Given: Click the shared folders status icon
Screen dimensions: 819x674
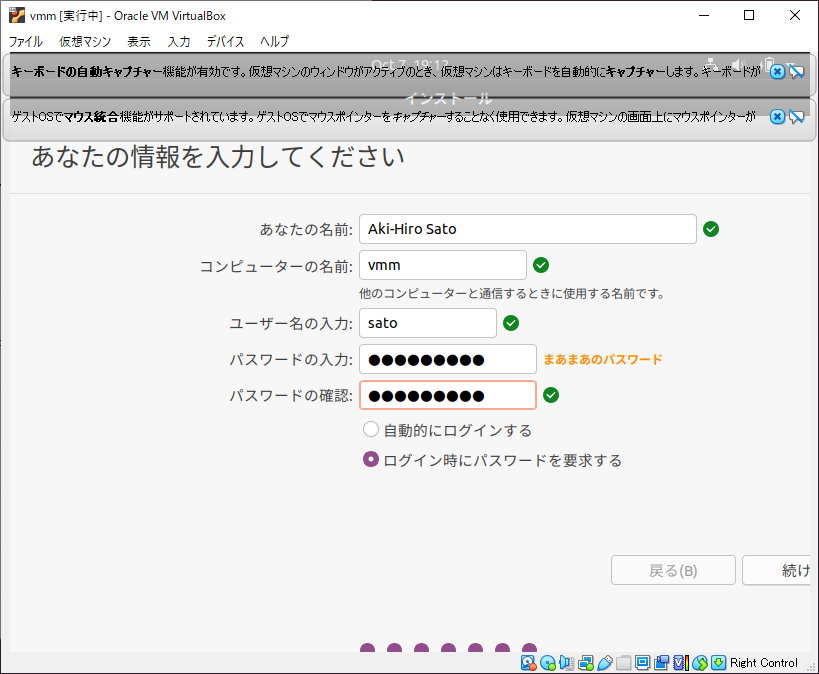Looking at the screenshot, I should click(623, 663).
